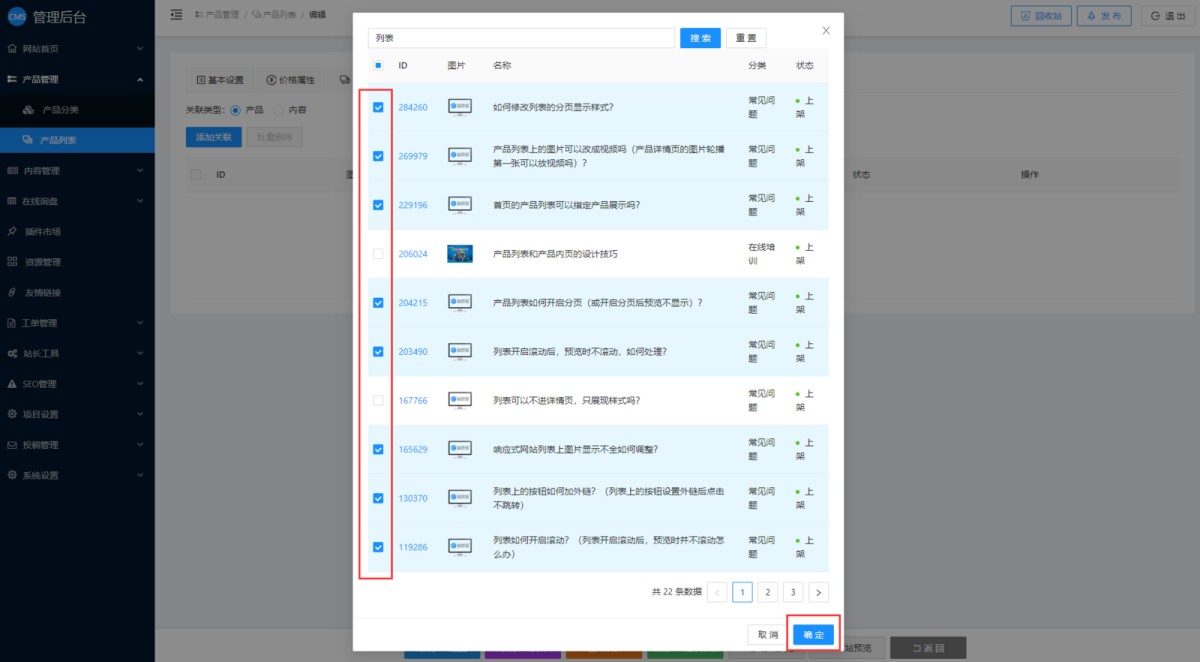Click the CMS logo icon

click(x=16, y=16)
